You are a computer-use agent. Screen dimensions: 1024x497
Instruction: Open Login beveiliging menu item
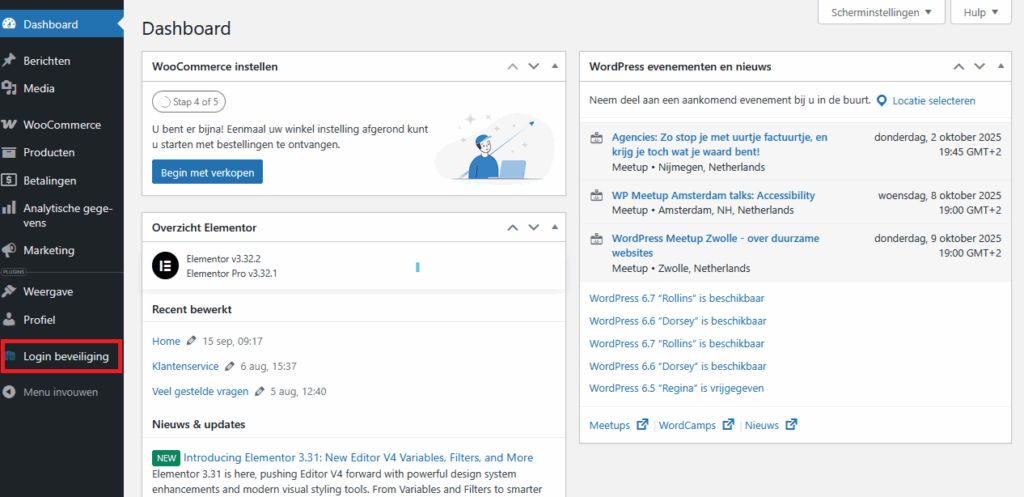point(65,356)
